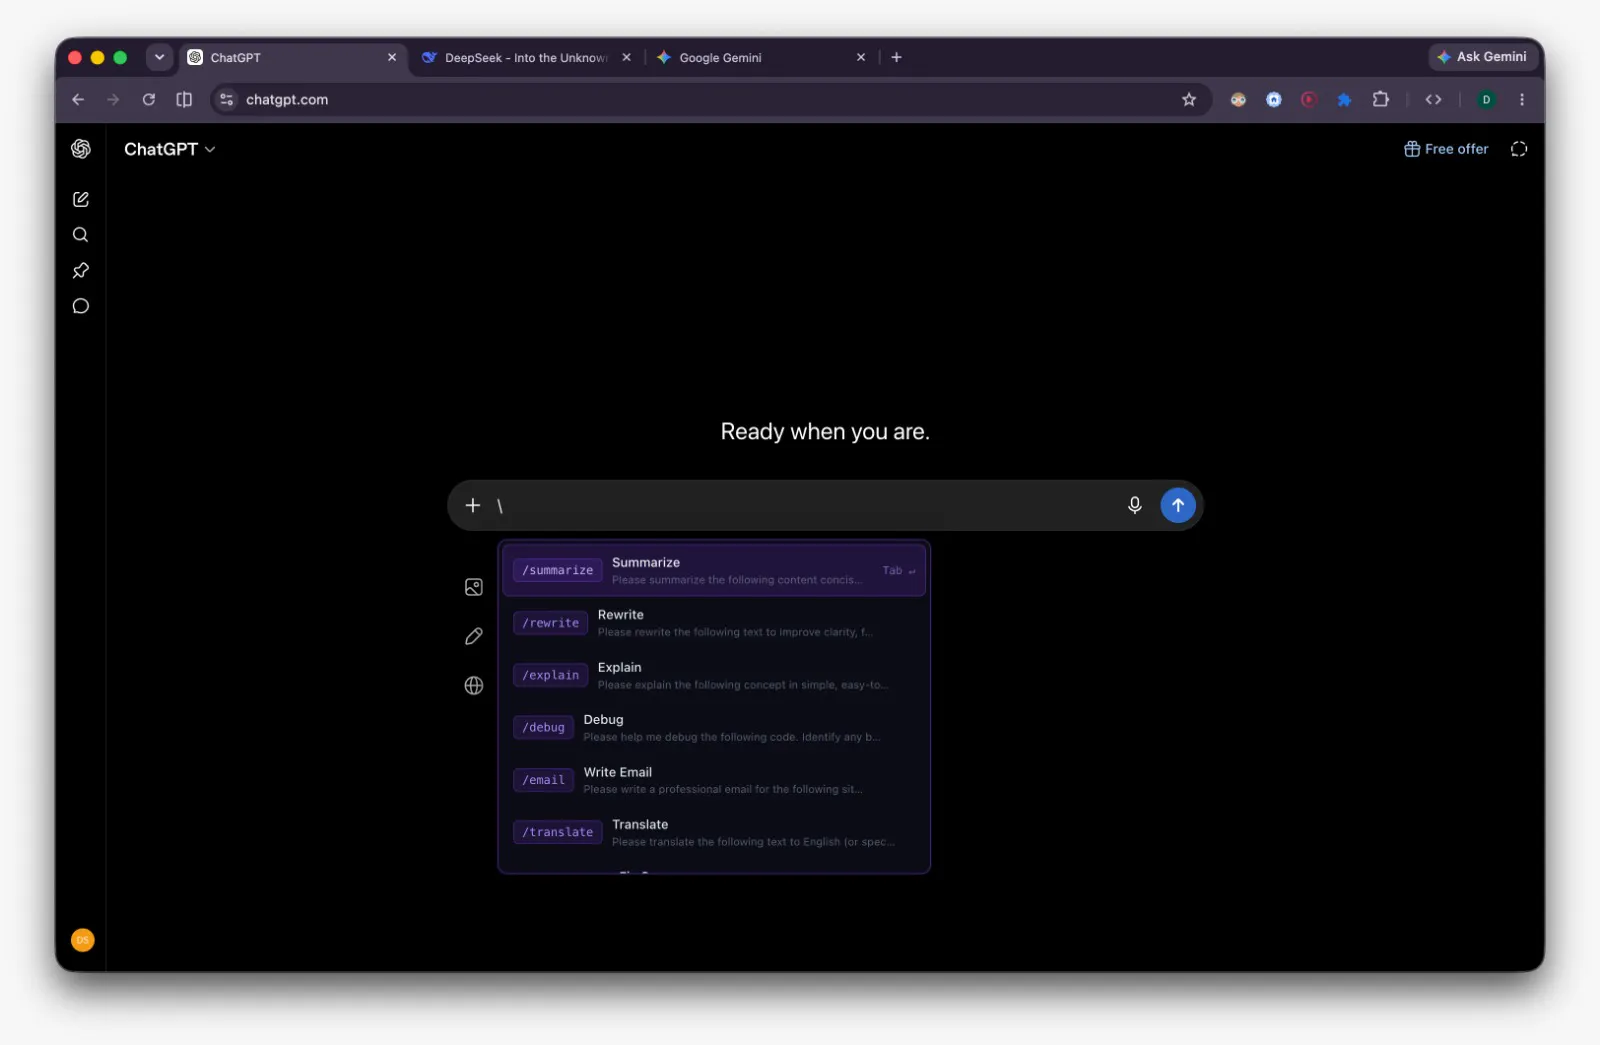Select the /translate command
This screenshot has width=1600, height=1045.
714,832
